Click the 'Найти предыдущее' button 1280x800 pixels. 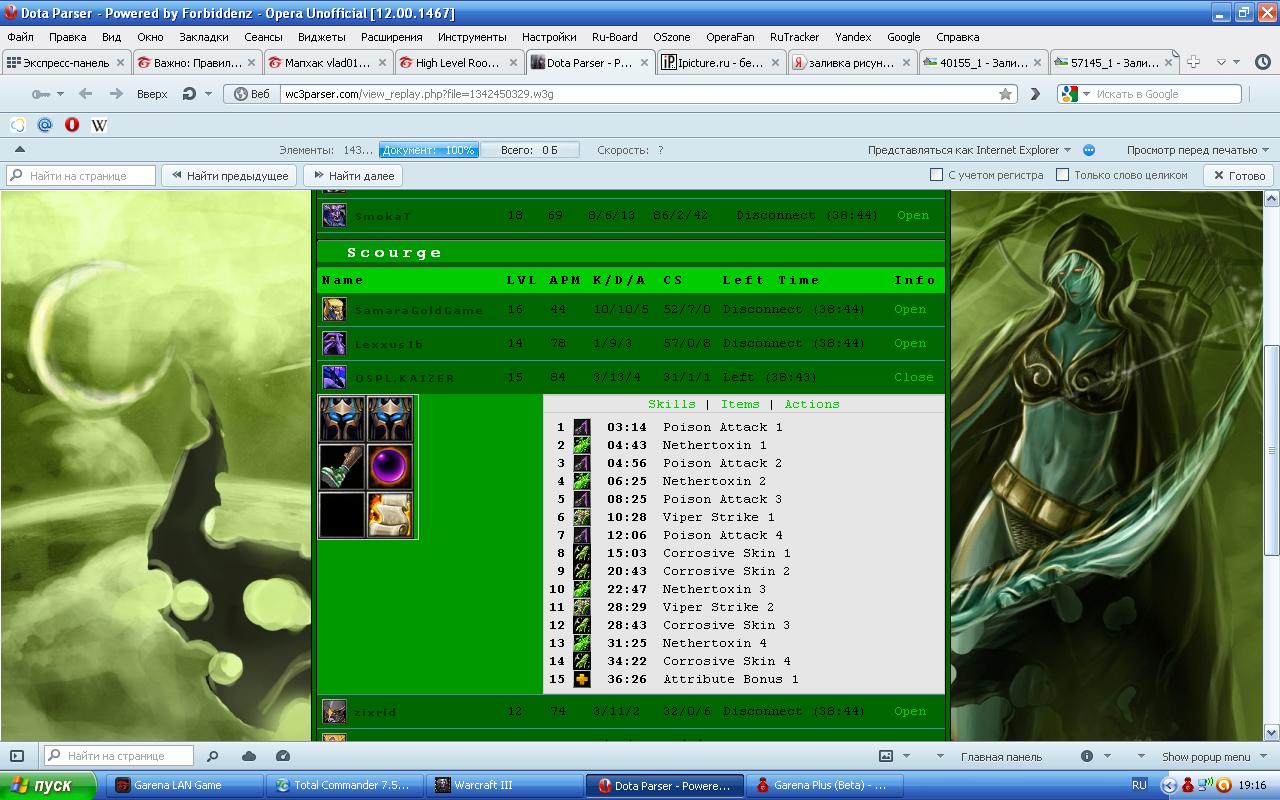[229, 175]
